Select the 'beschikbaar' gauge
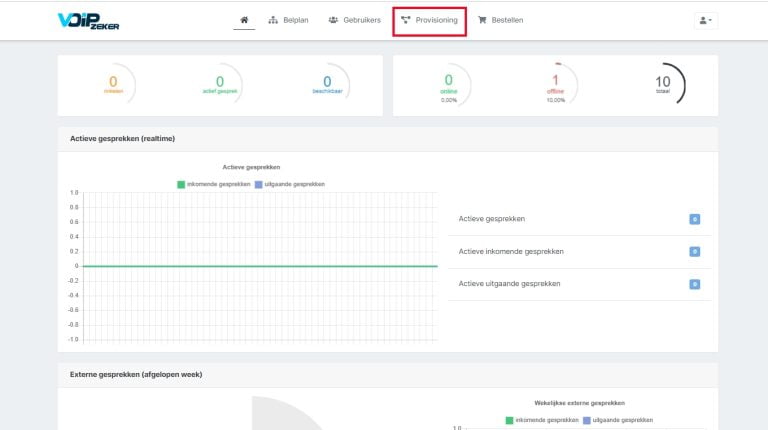 click(x=327, y=84)
